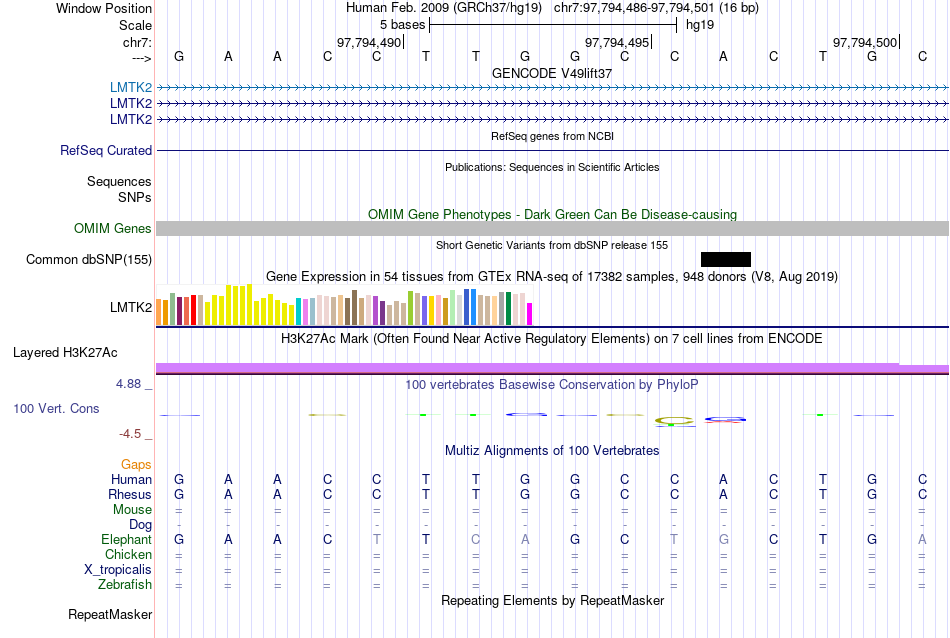The width and height of the screenshot is (950, 638).
Task: Open the GTEx Gene Expression in 54 tissues title
Action: click(x=552, y=277)
